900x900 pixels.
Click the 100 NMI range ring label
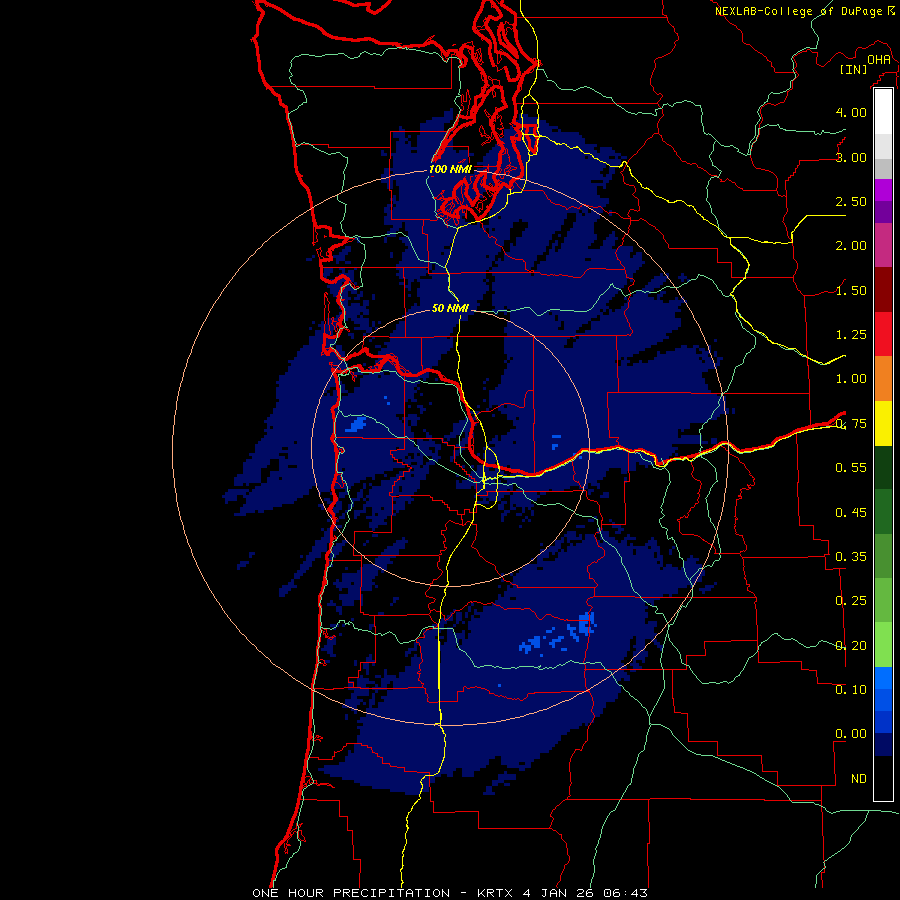pyautogui.click(x=450, y=169)
